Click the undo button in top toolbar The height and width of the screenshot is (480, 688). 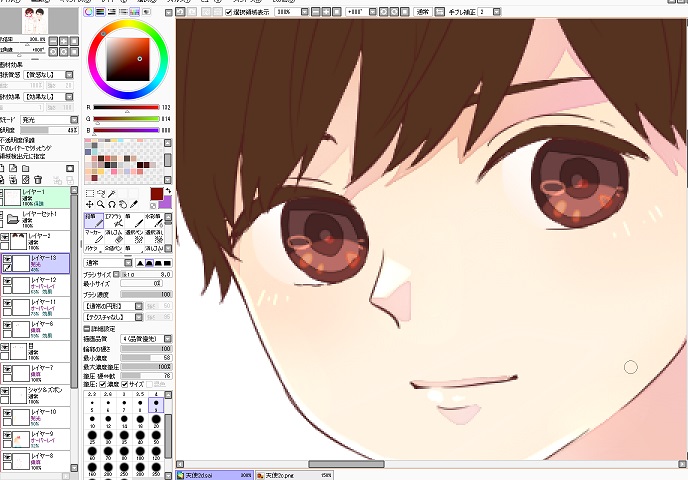click(x=180, y=12)
